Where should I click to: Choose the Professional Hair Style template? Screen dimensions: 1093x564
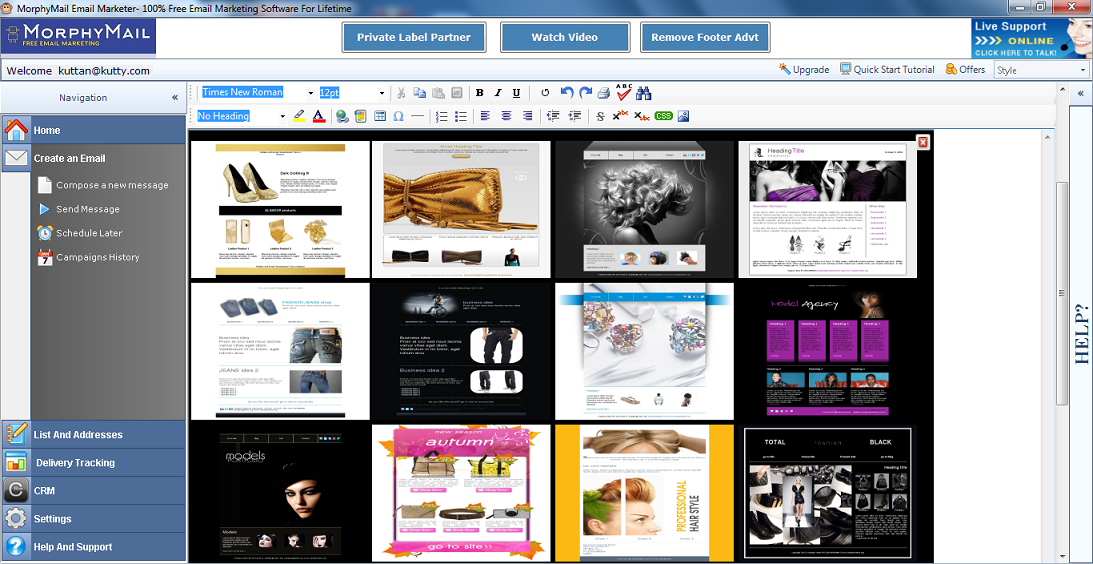pos(645,492)
